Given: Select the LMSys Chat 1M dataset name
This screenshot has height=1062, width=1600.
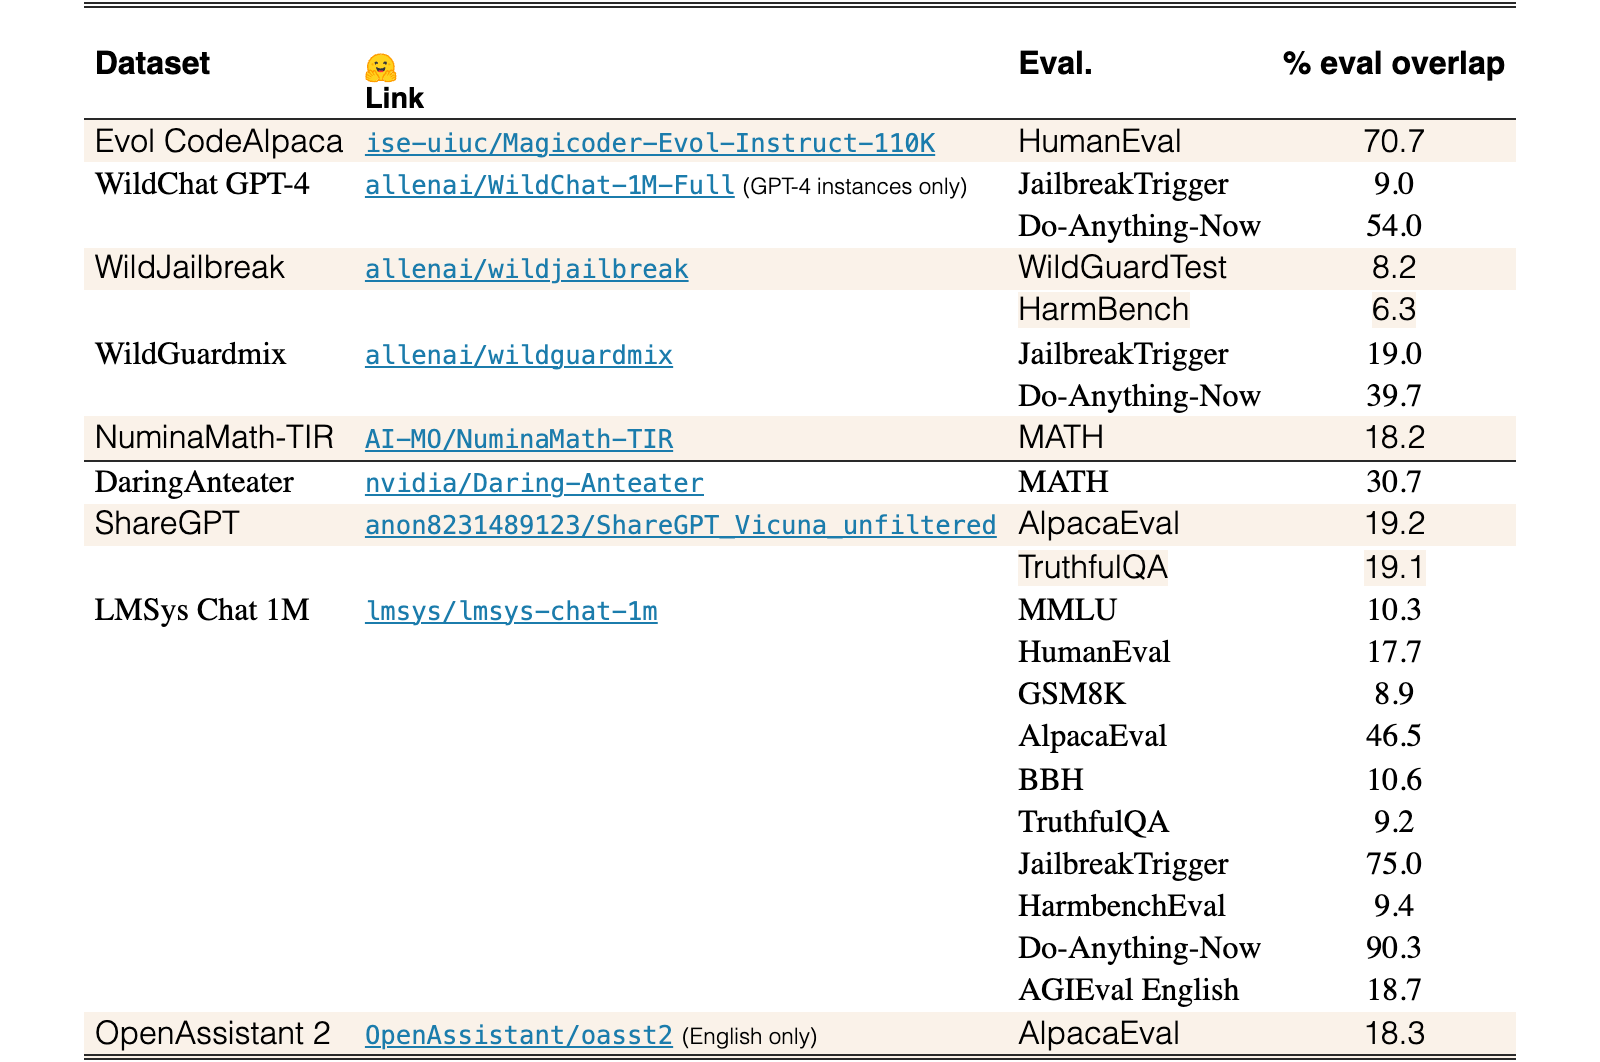Looking at the screenshot, I should (202, 609).
